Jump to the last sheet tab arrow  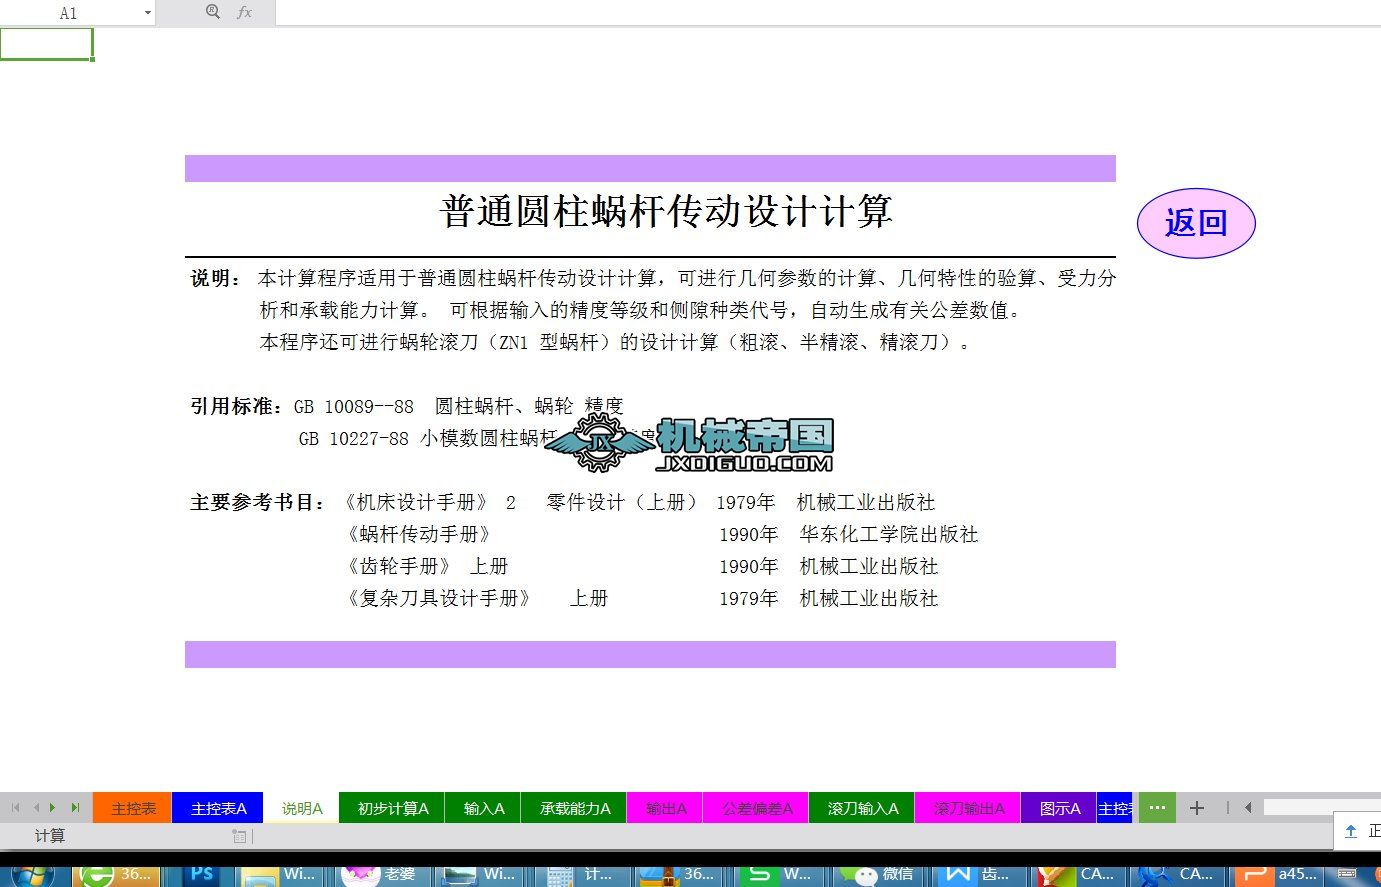tap(75, 807)
